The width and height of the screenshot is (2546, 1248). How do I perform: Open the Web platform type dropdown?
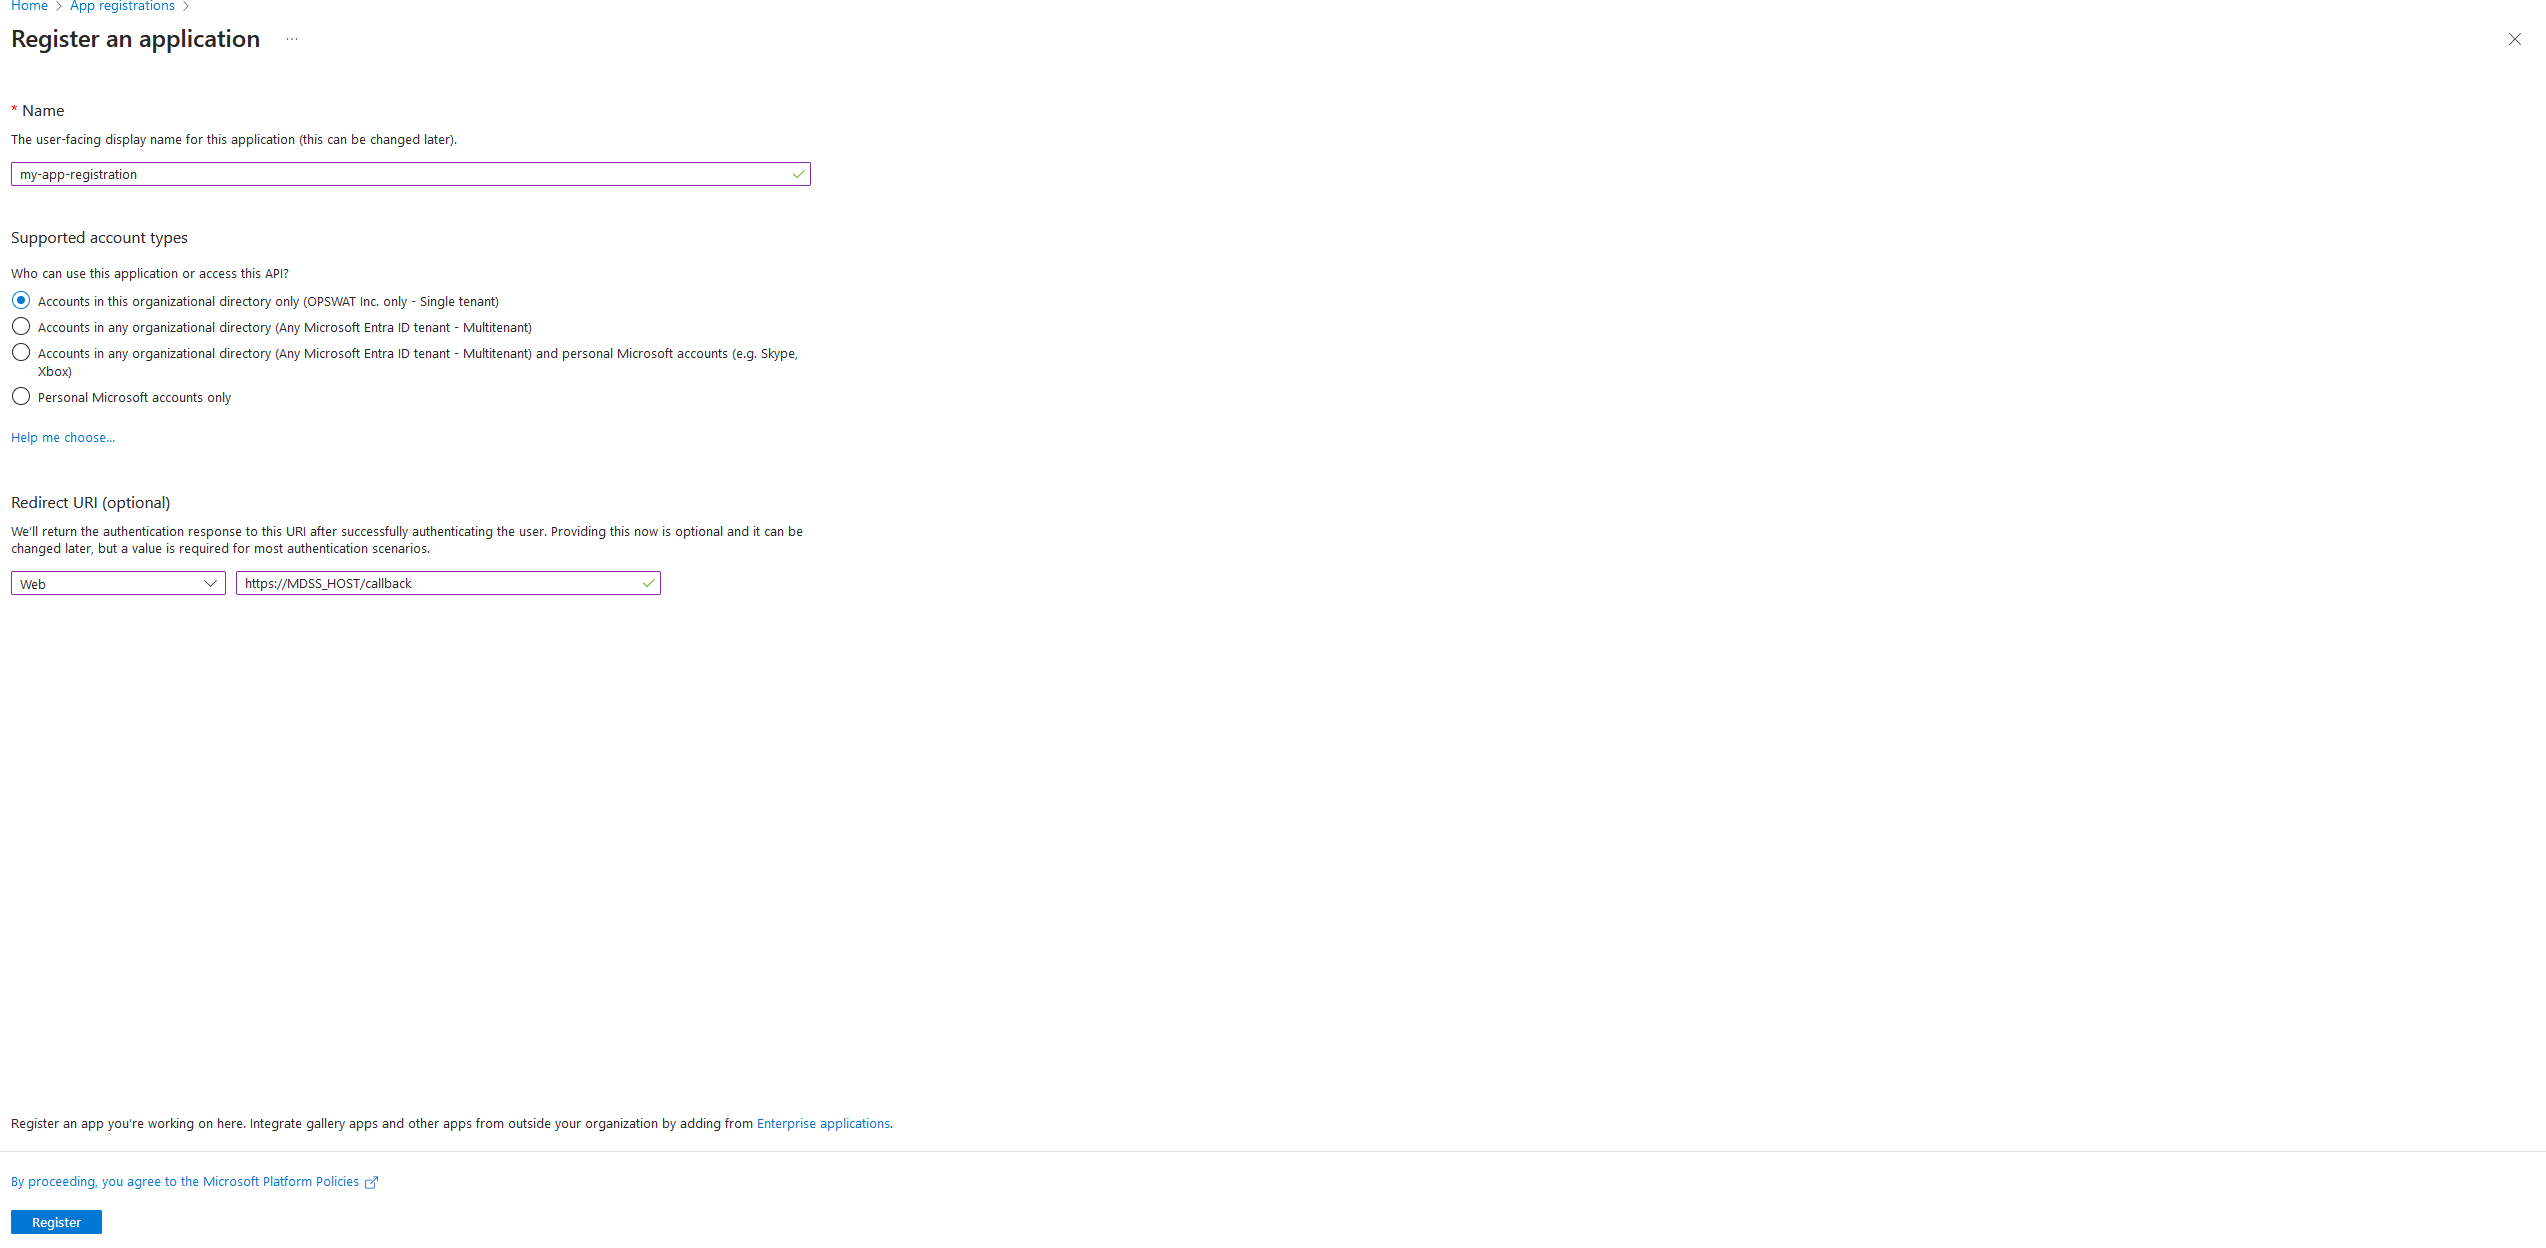coord(118,583)
